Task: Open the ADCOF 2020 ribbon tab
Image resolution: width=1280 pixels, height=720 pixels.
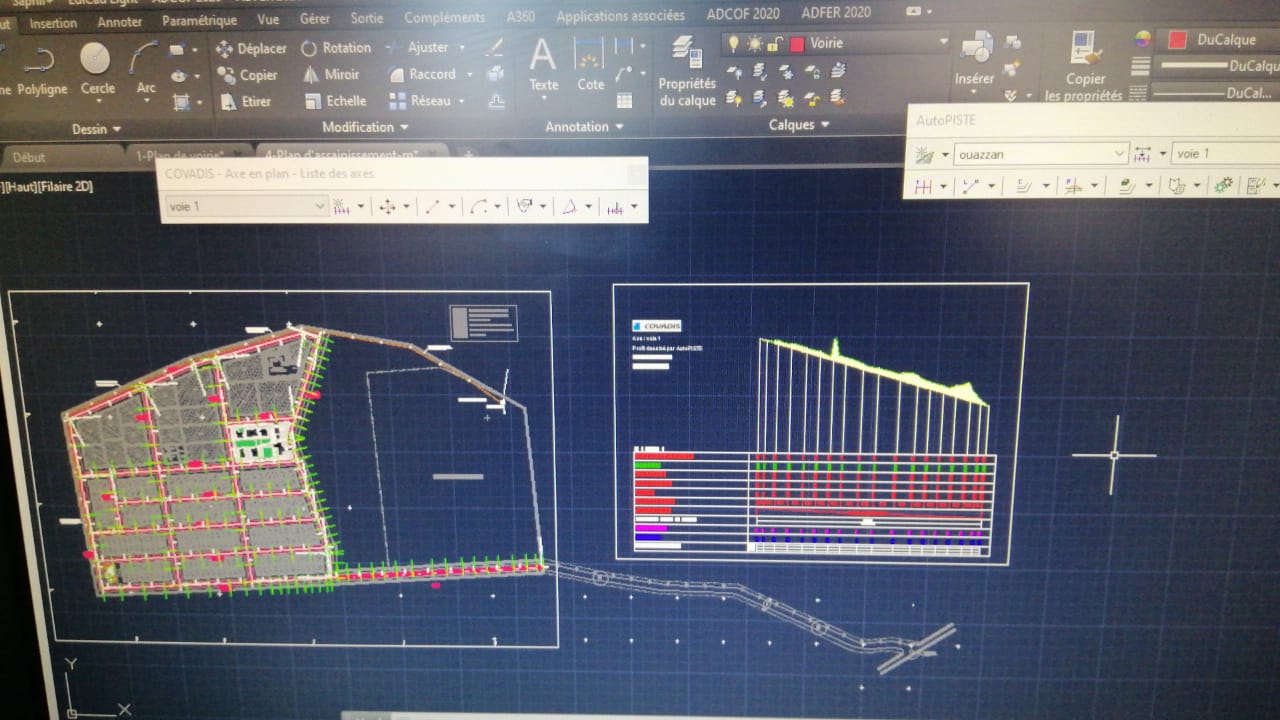Action: (744, 14)
